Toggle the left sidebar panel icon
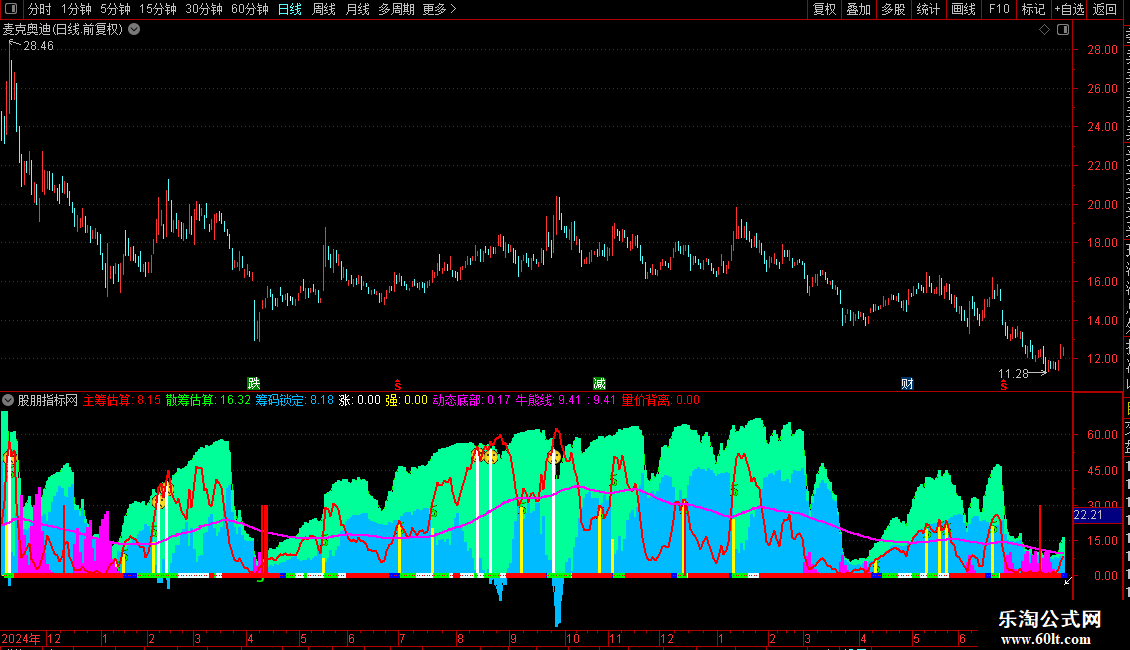The height and width of the screenshot is (650, 1130). pyautogui.click(x=11, y=9)
